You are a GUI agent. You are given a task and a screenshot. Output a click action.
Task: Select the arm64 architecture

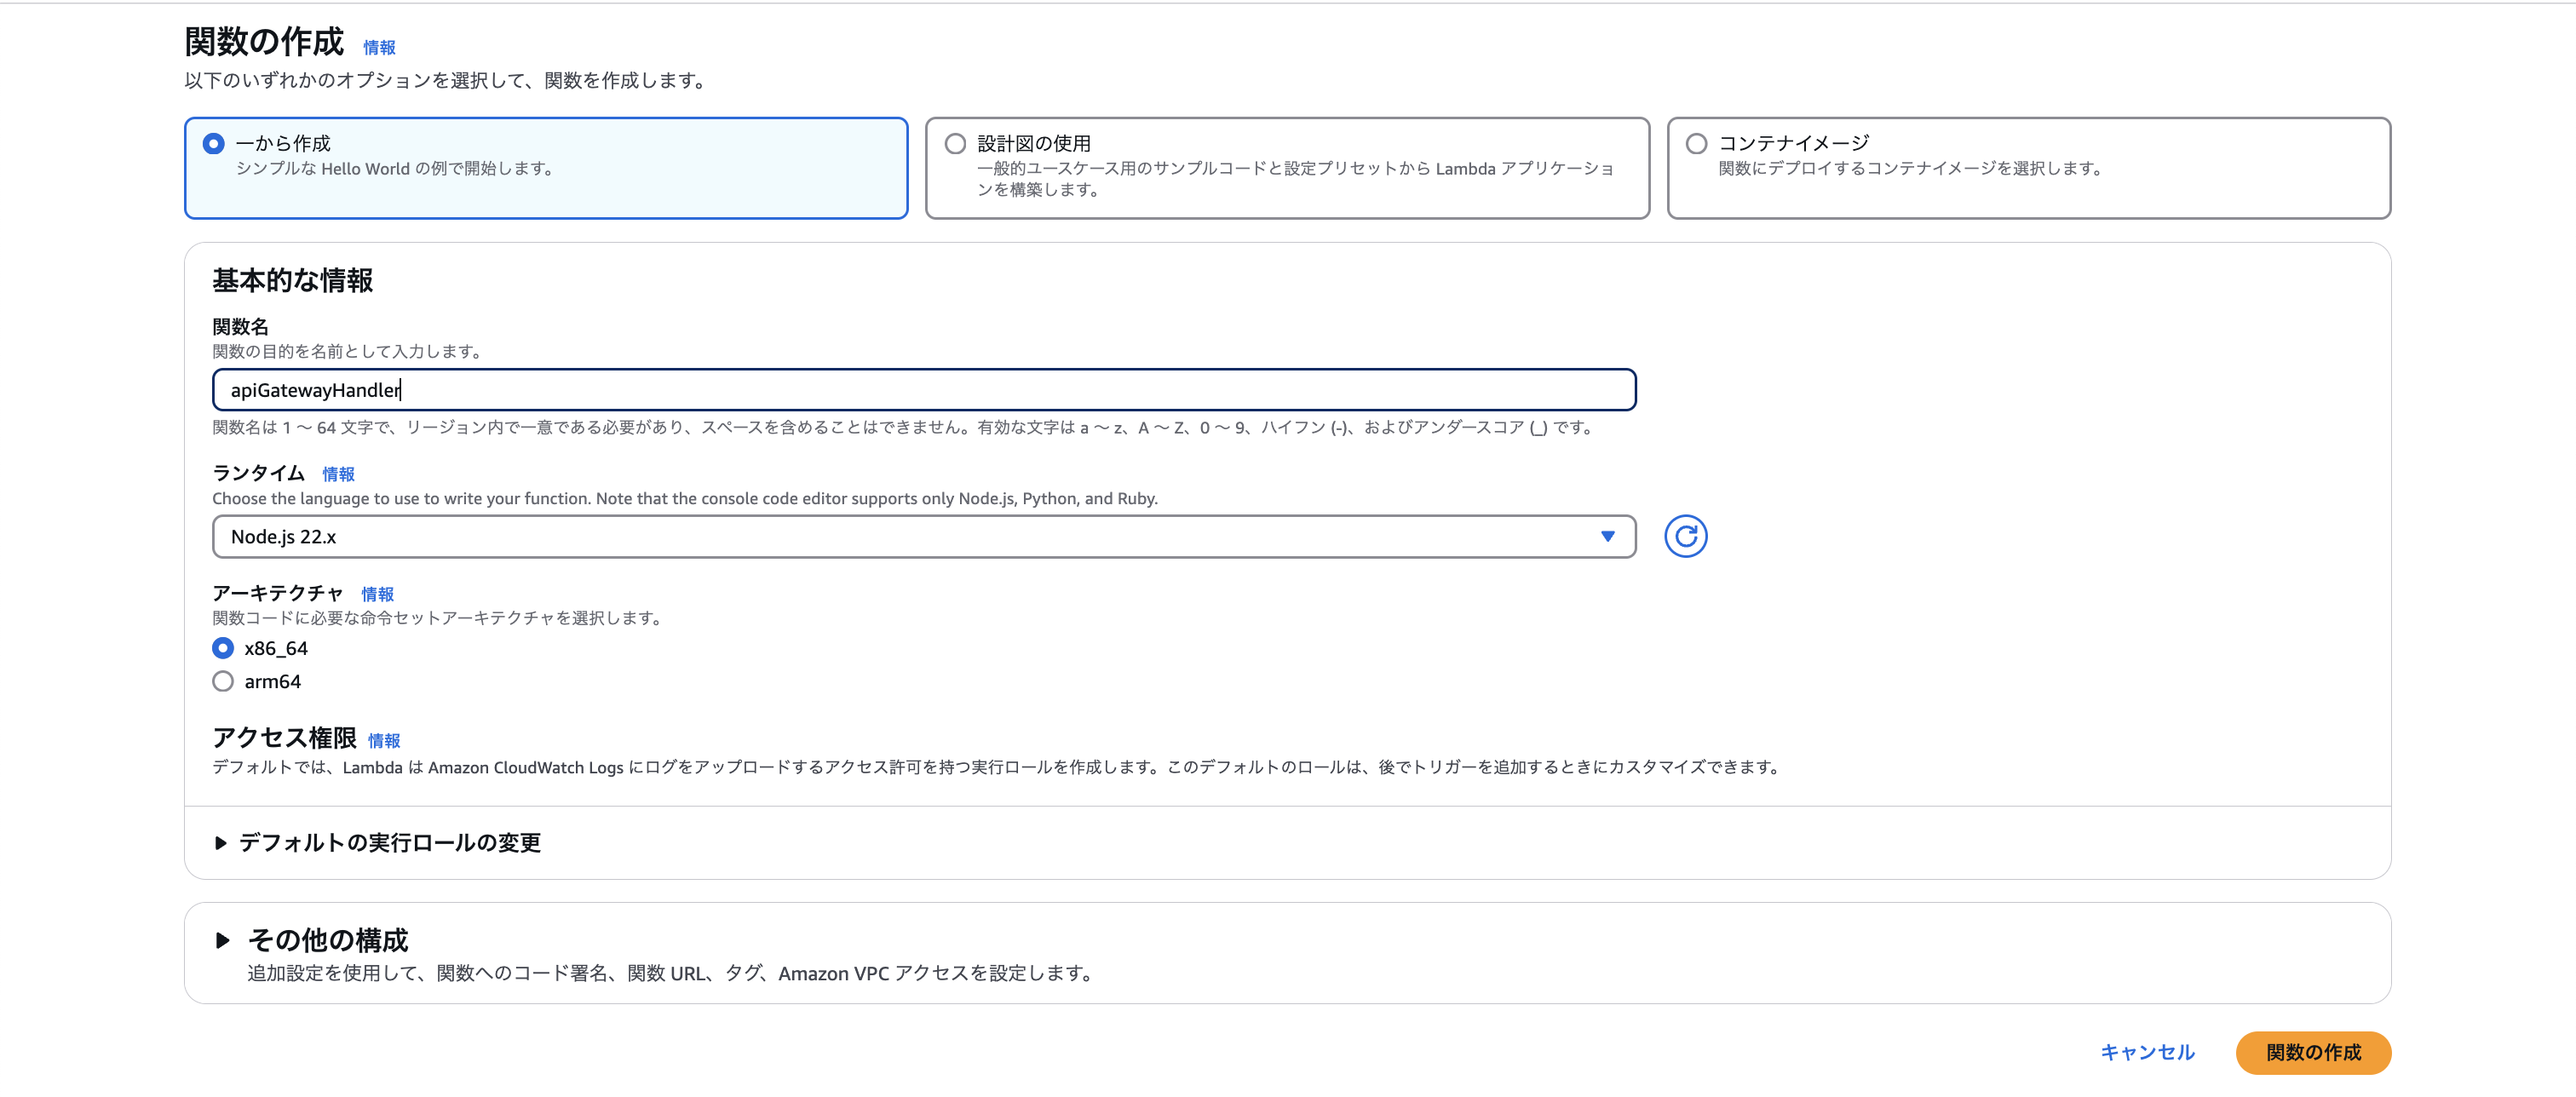222,681
